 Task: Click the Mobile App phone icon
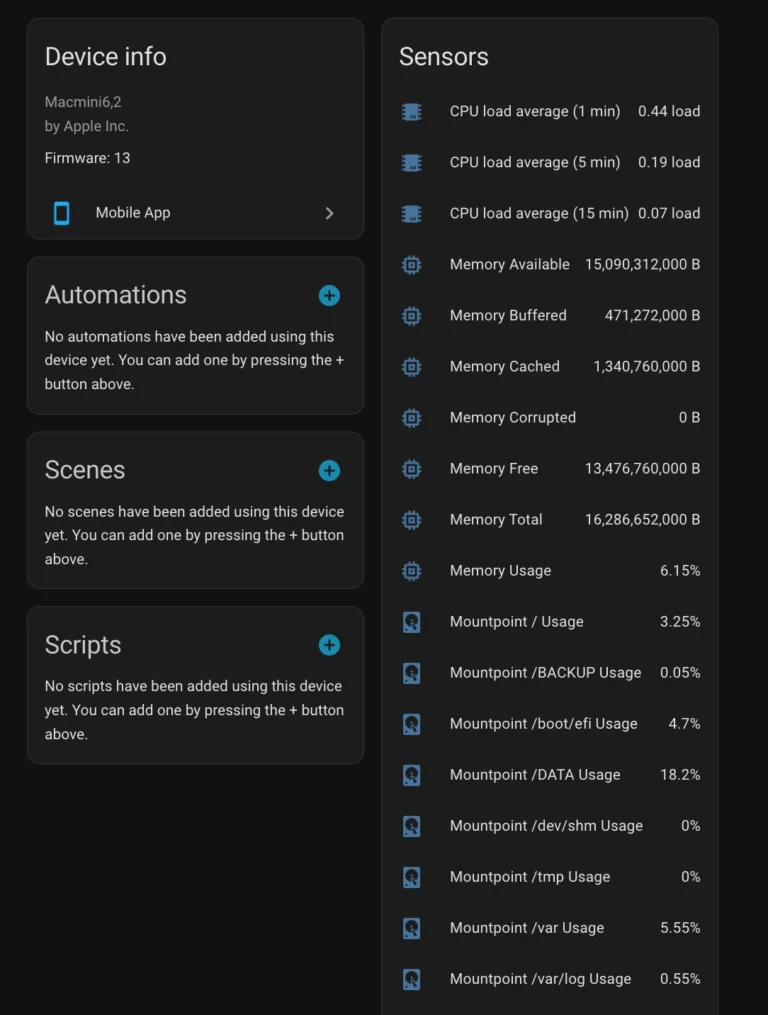pos(62,213)
